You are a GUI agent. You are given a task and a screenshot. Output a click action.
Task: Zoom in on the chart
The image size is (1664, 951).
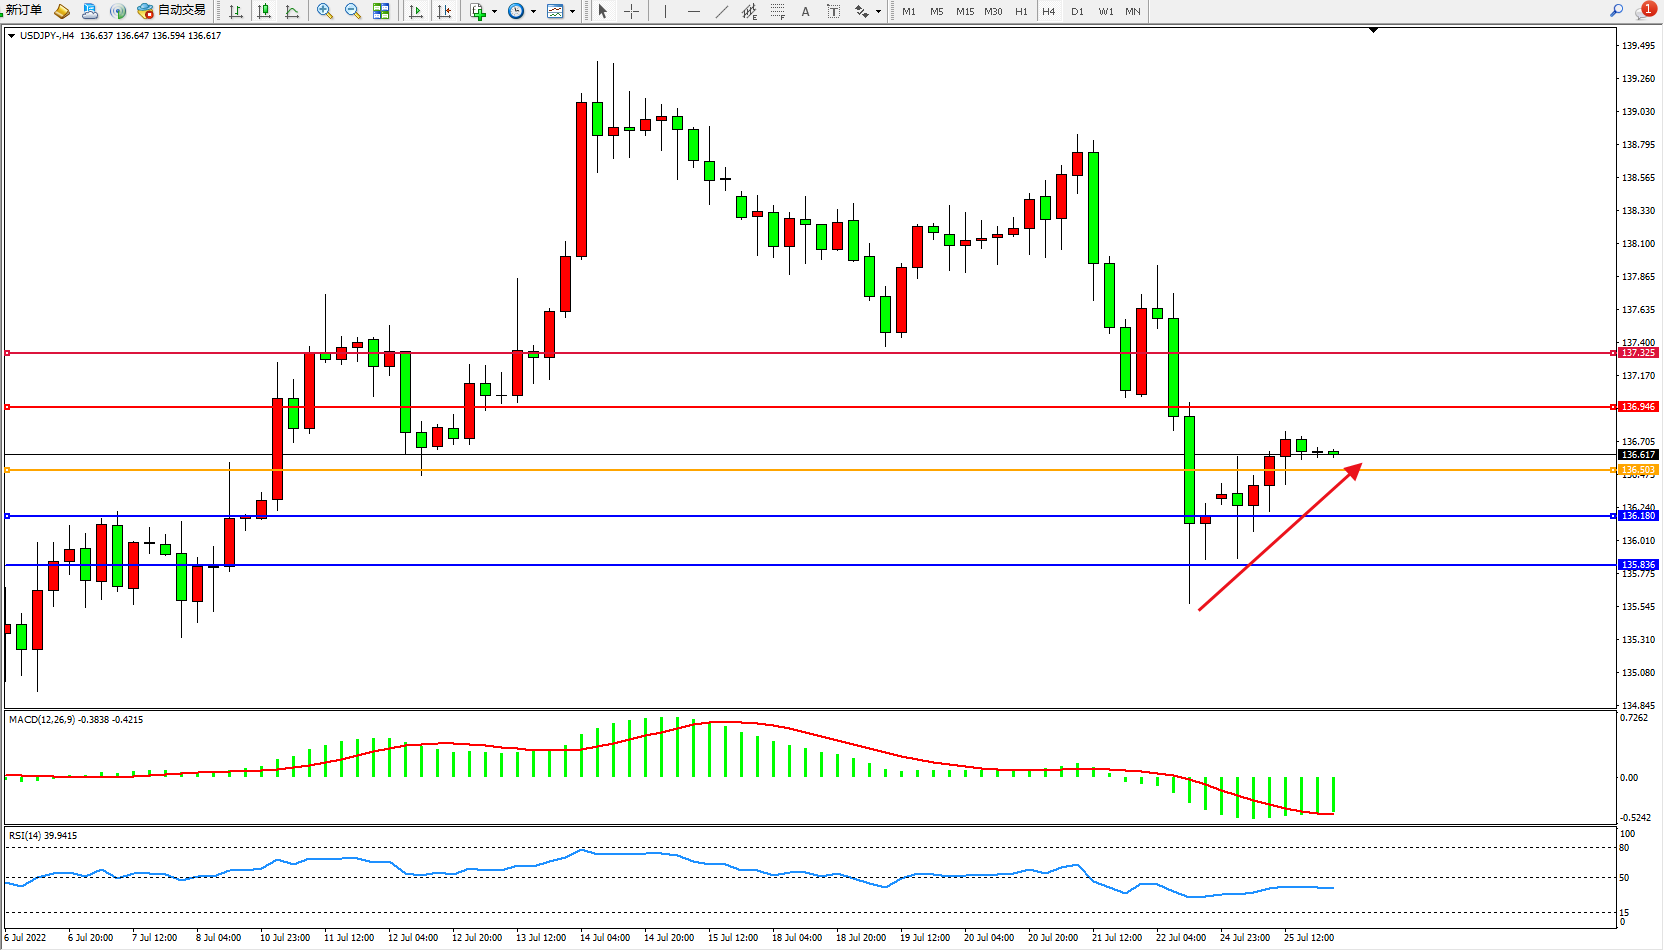(325, 11)
